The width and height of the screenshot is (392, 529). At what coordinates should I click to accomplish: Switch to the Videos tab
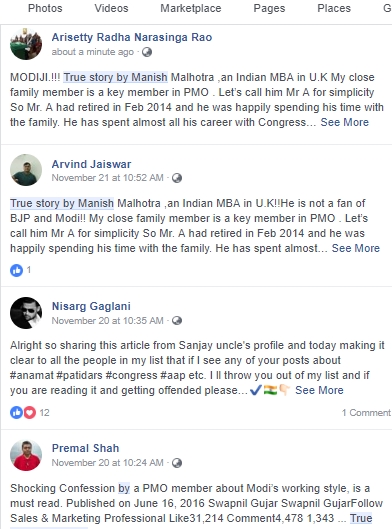click(x=111, y=8)
